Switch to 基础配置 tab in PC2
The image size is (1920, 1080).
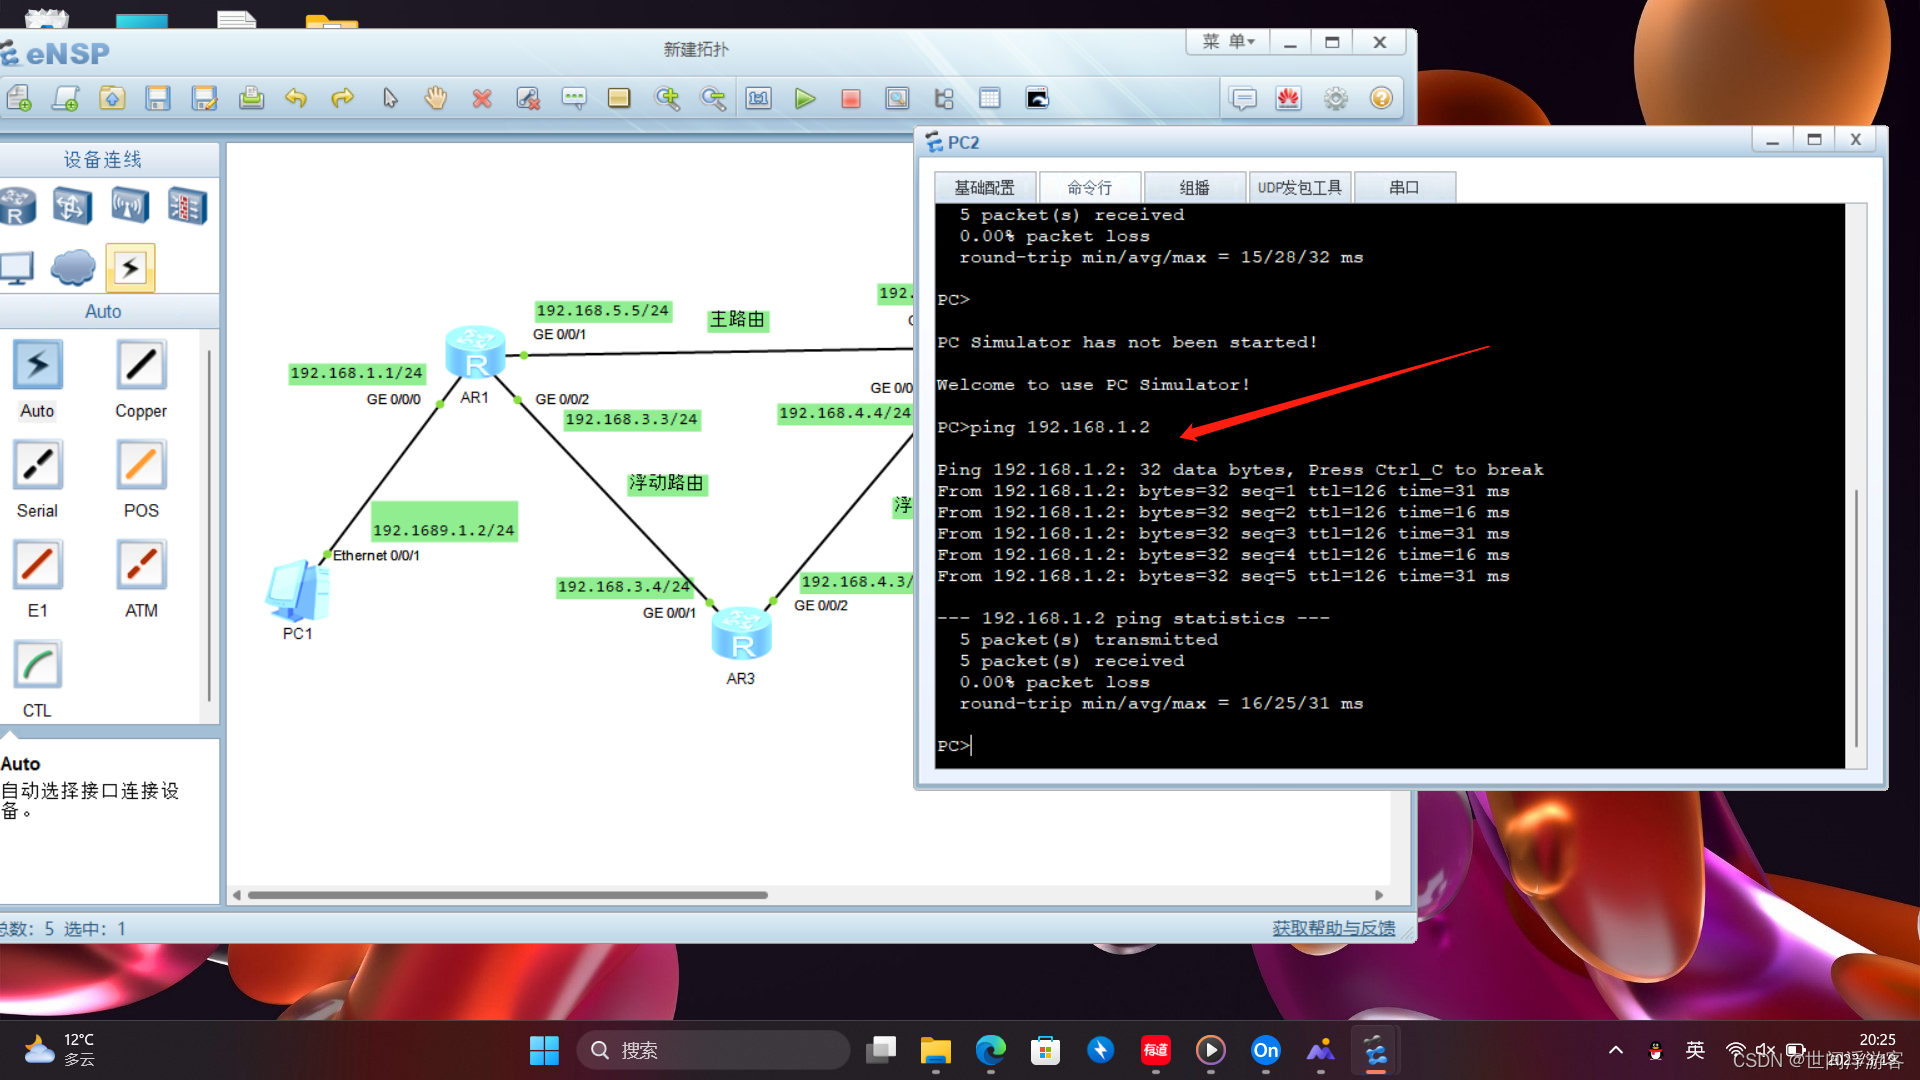[x=984, y=188]
